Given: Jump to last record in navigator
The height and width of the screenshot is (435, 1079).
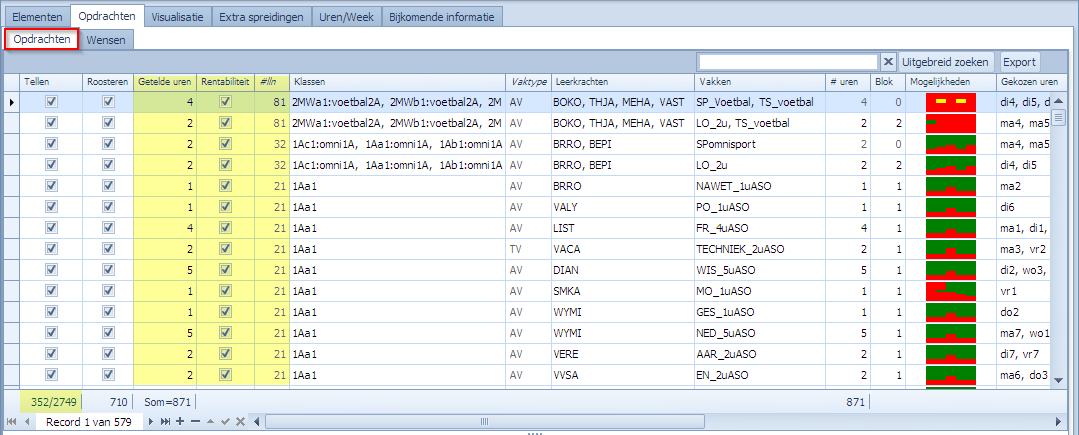Looking at the screenshot, I should click(x=165, y=421).
